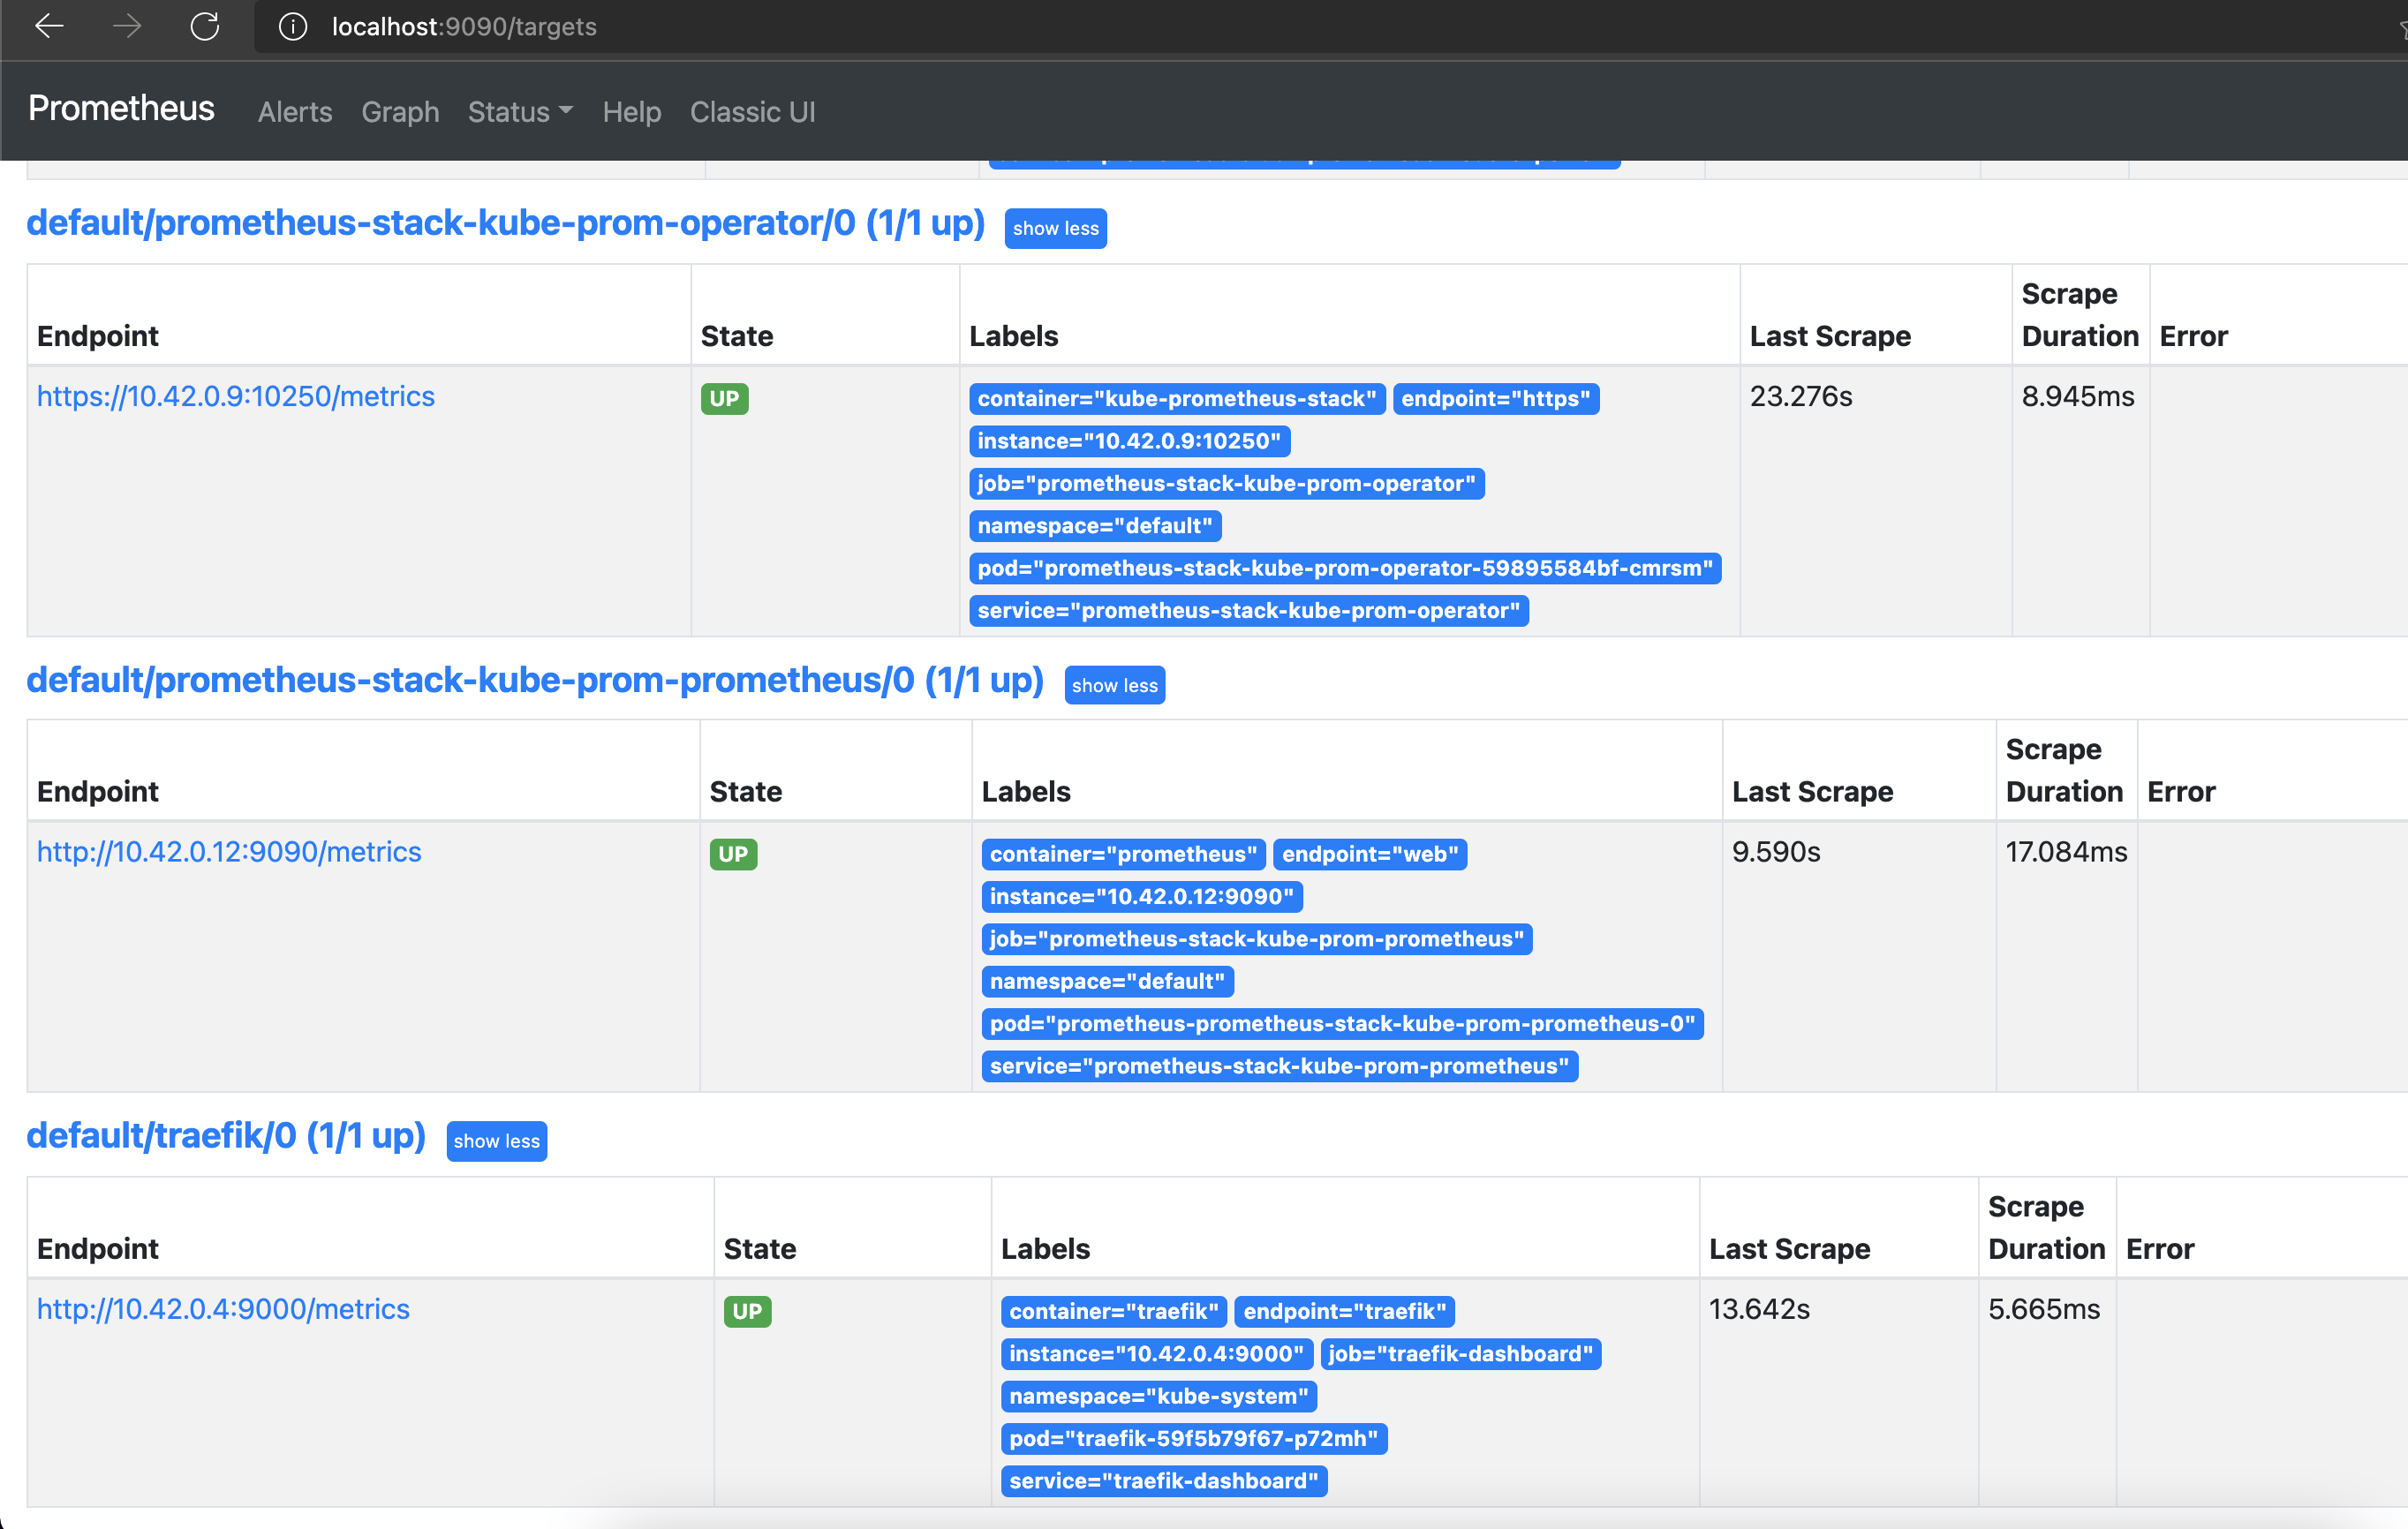This screenshot has height=1529, width=2408.
Task: Click label container="kube-prometheus-stack"
Action: click(1177, 399)
